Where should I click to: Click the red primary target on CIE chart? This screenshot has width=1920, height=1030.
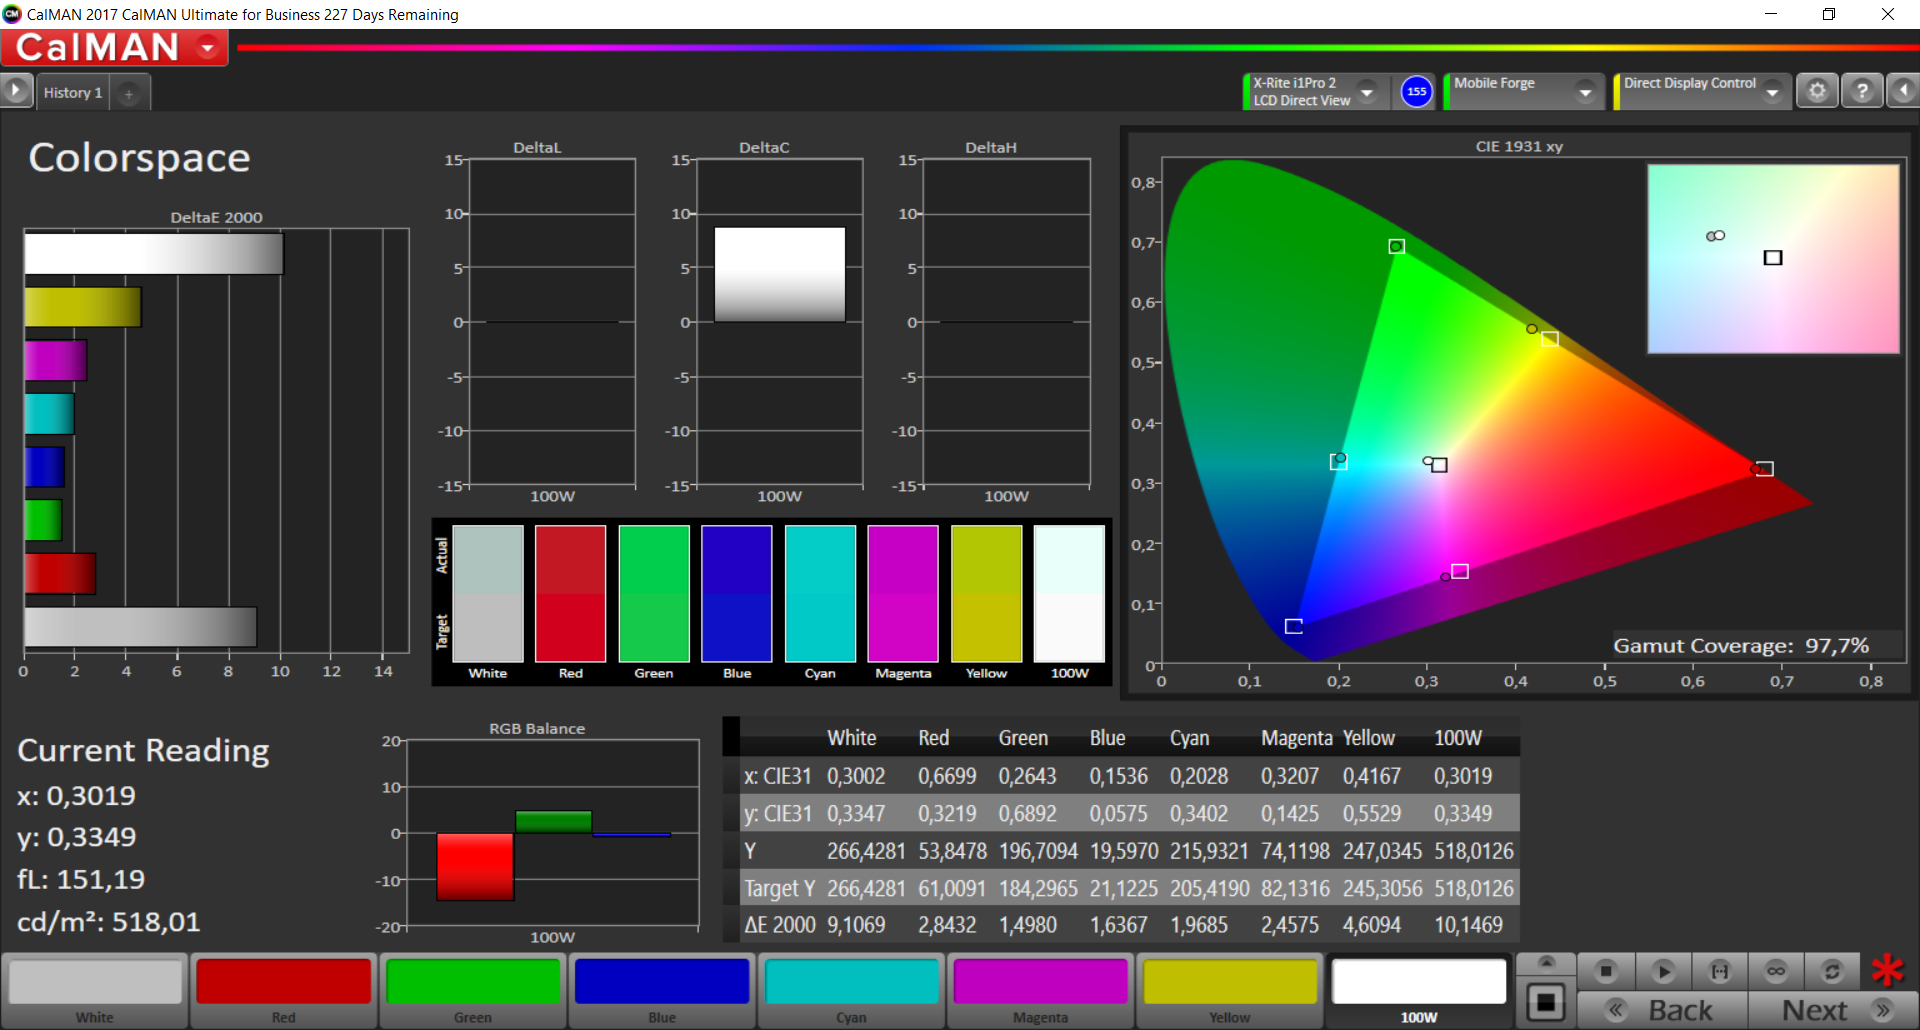click(x=1765, y=469)
